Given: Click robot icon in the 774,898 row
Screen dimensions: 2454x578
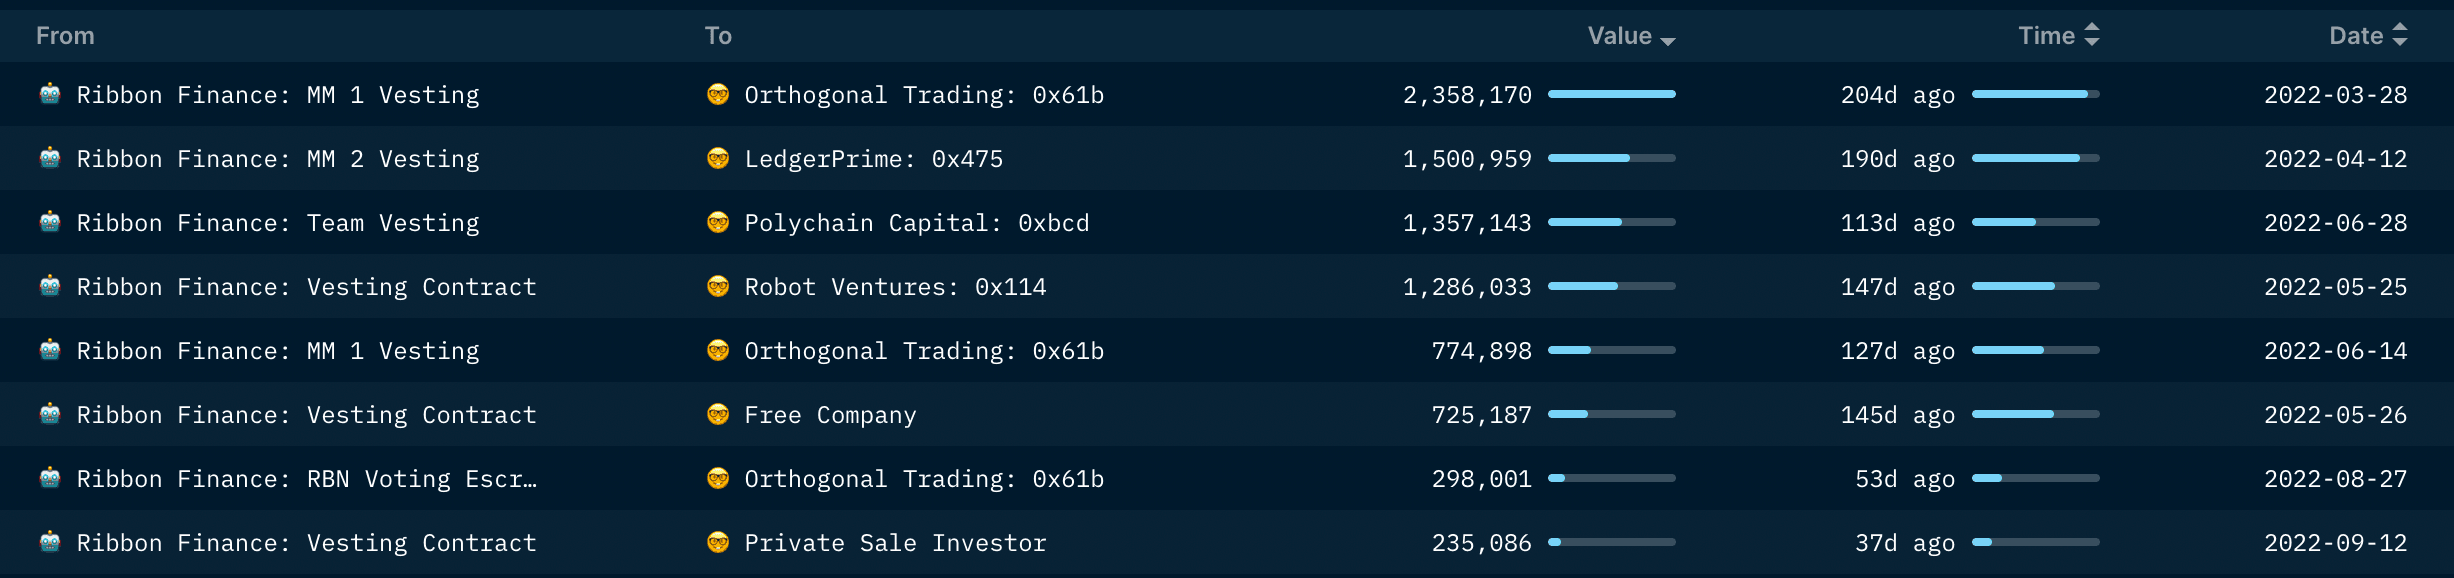Looking at the screenshot, I should pyautogui.click(x=50, y=350).
